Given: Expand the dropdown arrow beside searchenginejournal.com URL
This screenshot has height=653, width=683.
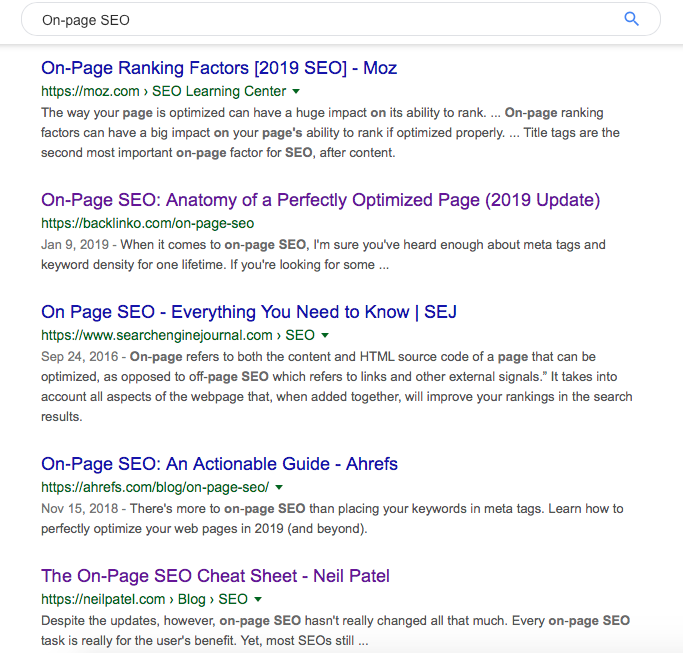Looking at the screenshot, I should [325, 335].
